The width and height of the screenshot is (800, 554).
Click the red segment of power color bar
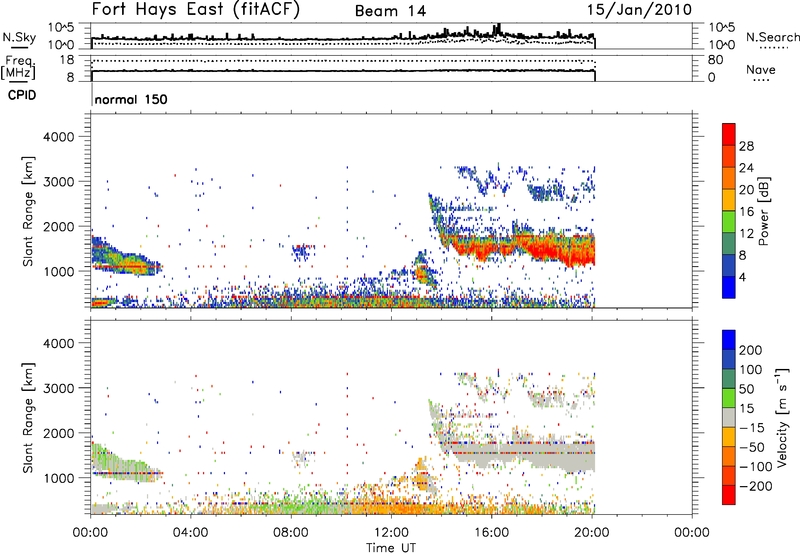(729, 134)
